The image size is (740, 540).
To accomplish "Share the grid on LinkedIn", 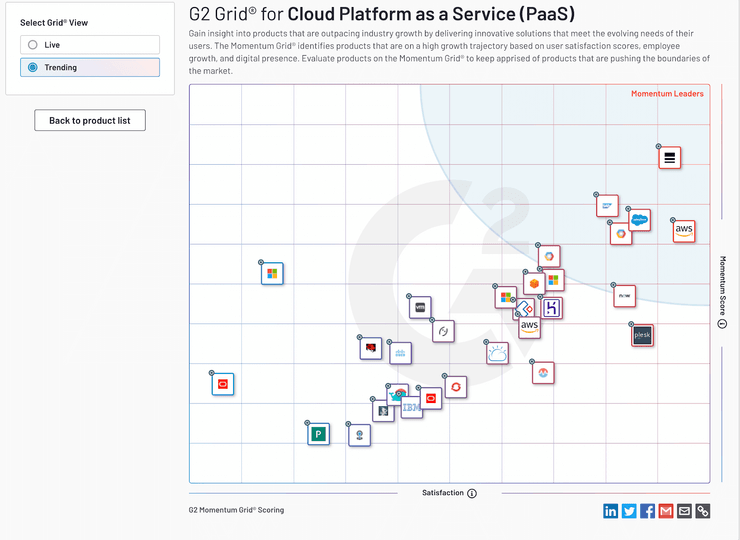I will [610, 511].
